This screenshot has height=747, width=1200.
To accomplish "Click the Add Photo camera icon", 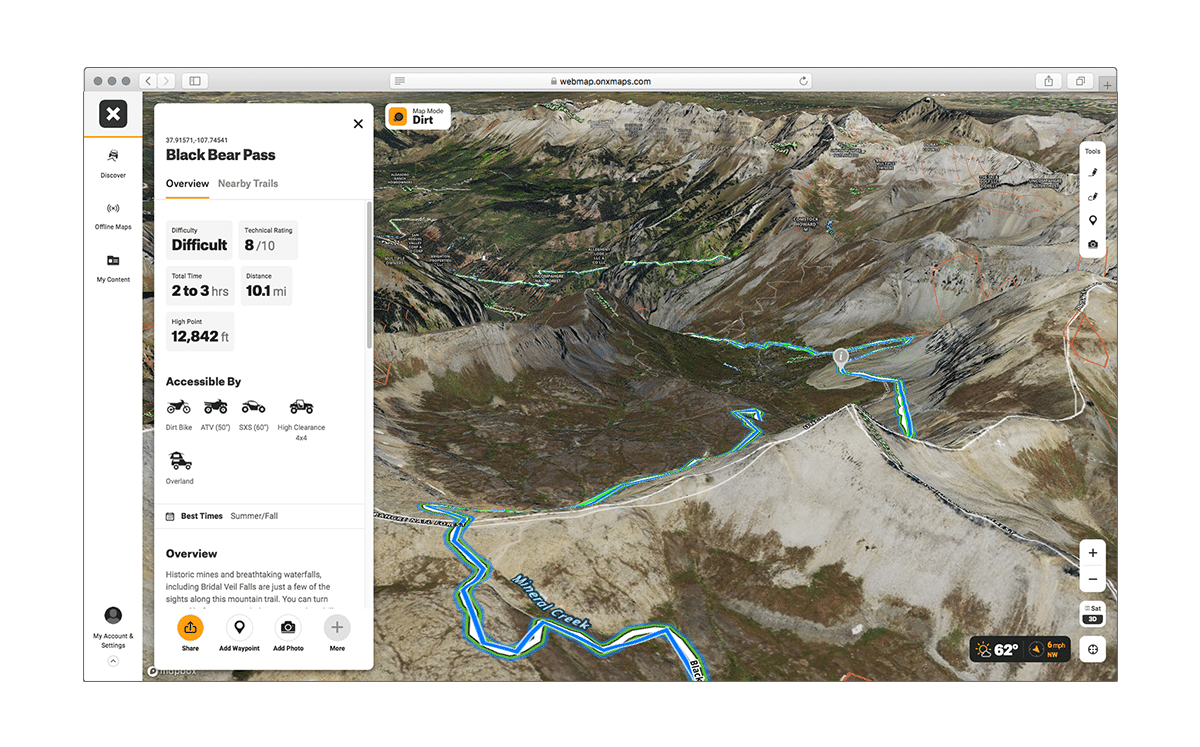I will [x=288, y=627].
